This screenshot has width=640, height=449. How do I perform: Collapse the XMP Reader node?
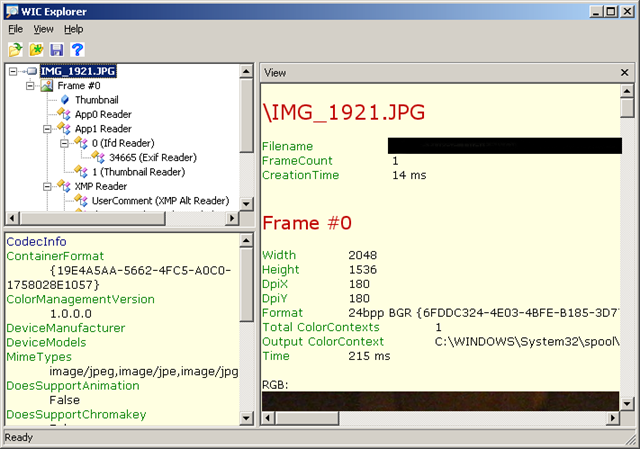coord(47,187)
